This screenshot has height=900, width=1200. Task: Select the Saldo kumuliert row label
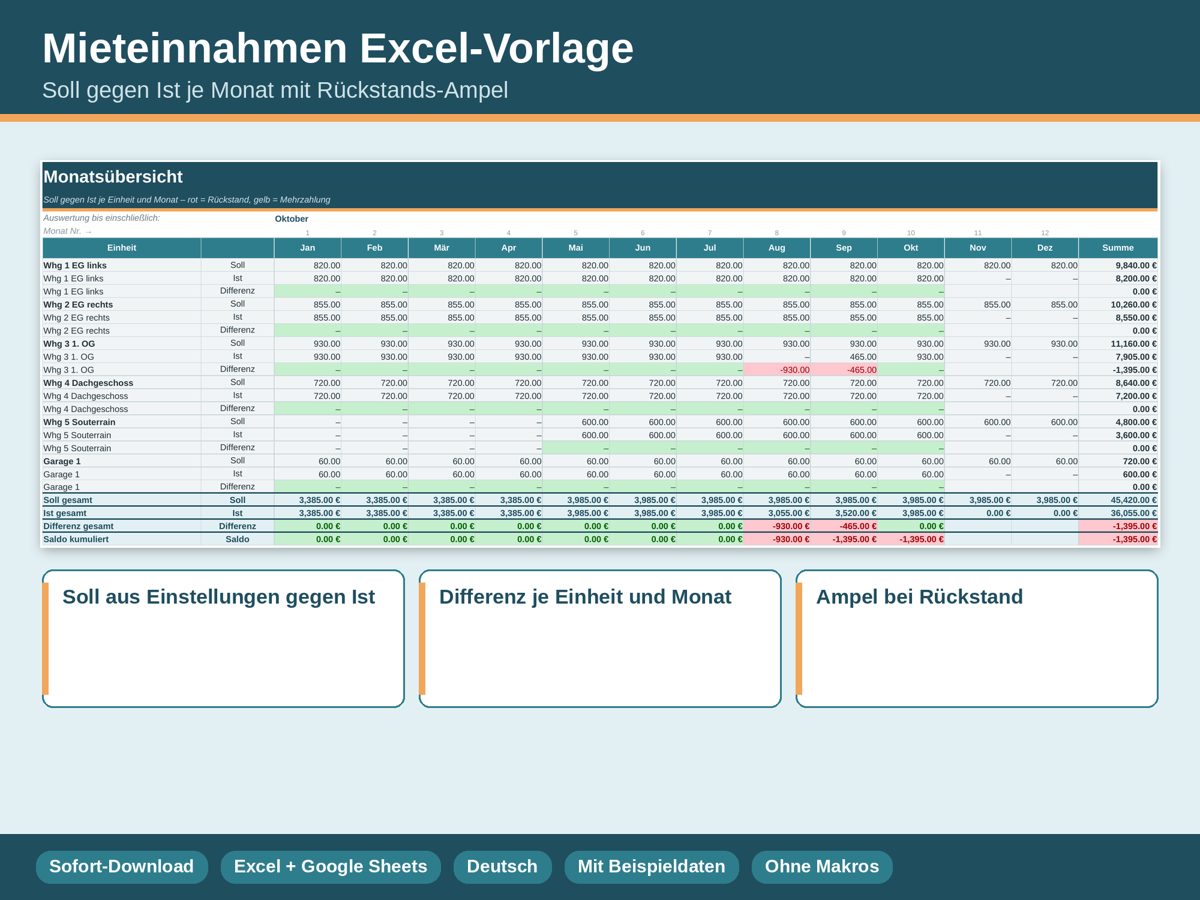[x=76, y=539]
